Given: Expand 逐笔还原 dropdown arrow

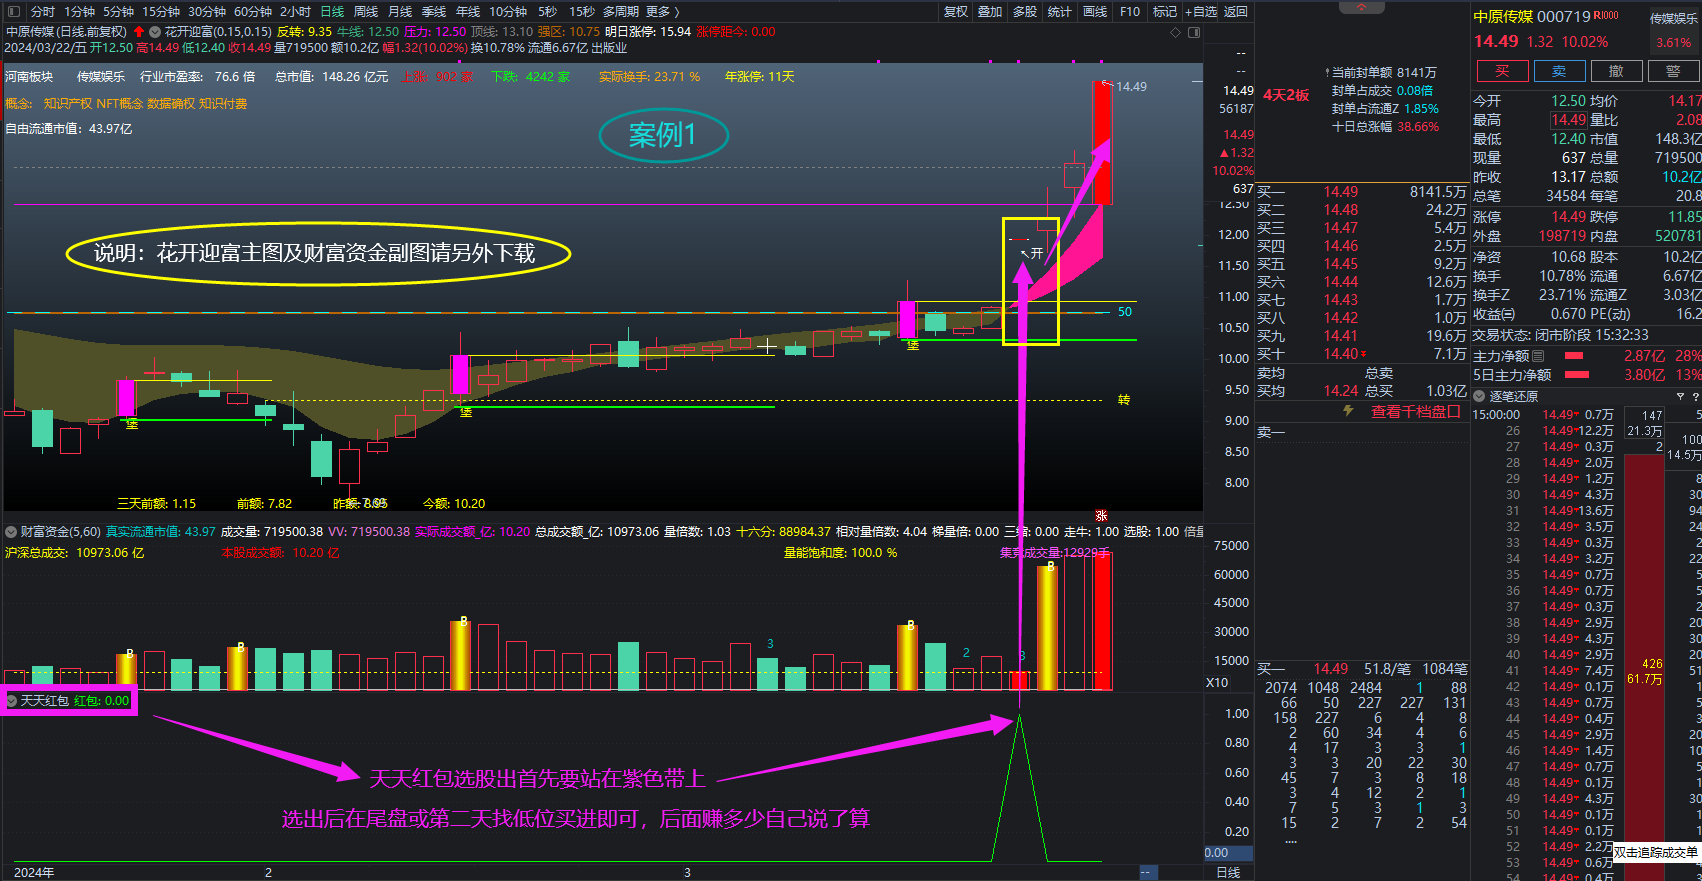Looking at the screenshot, I should tap(1479, 396).
